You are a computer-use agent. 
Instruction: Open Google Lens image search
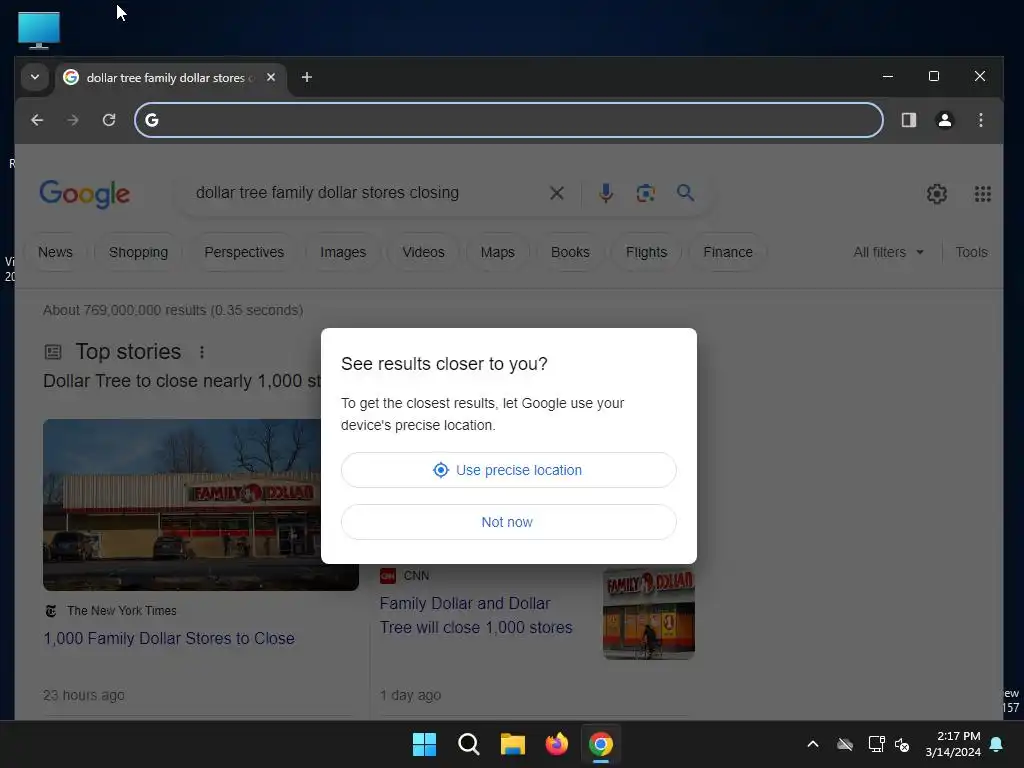coord(645,193)
